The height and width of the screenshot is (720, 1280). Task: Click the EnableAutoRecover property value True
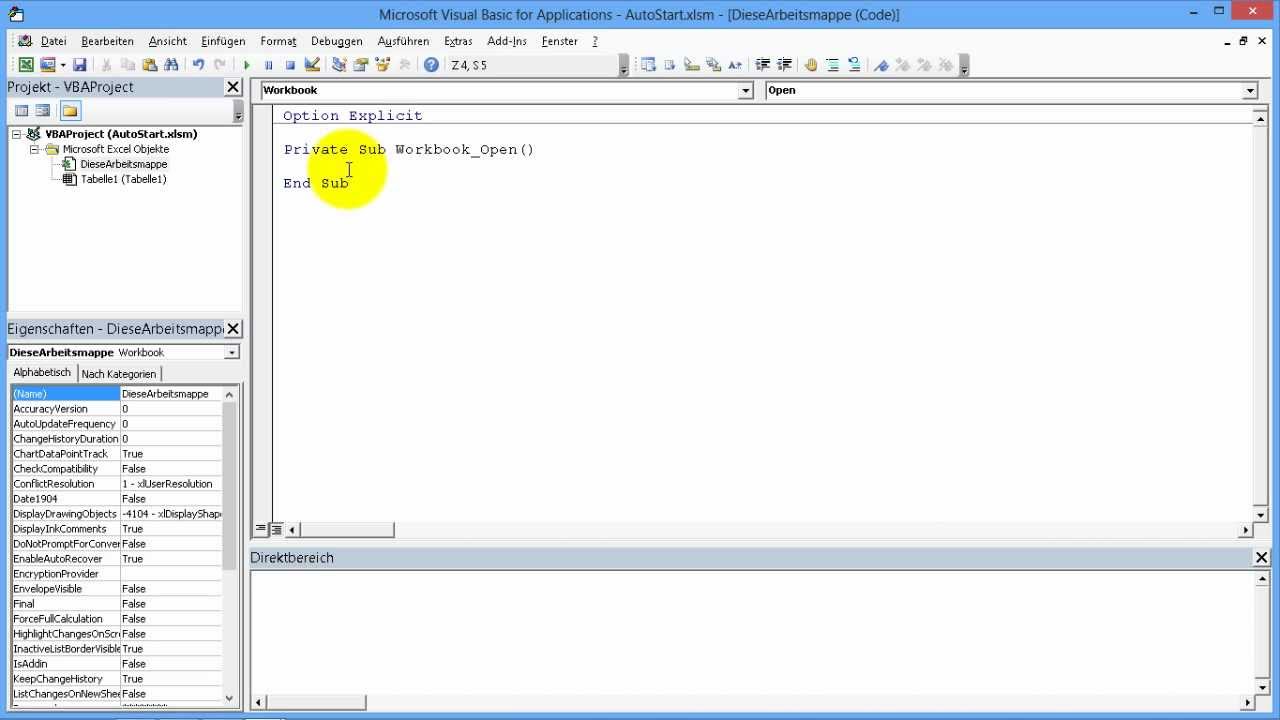pyautogui.click(x=171, y=559)
